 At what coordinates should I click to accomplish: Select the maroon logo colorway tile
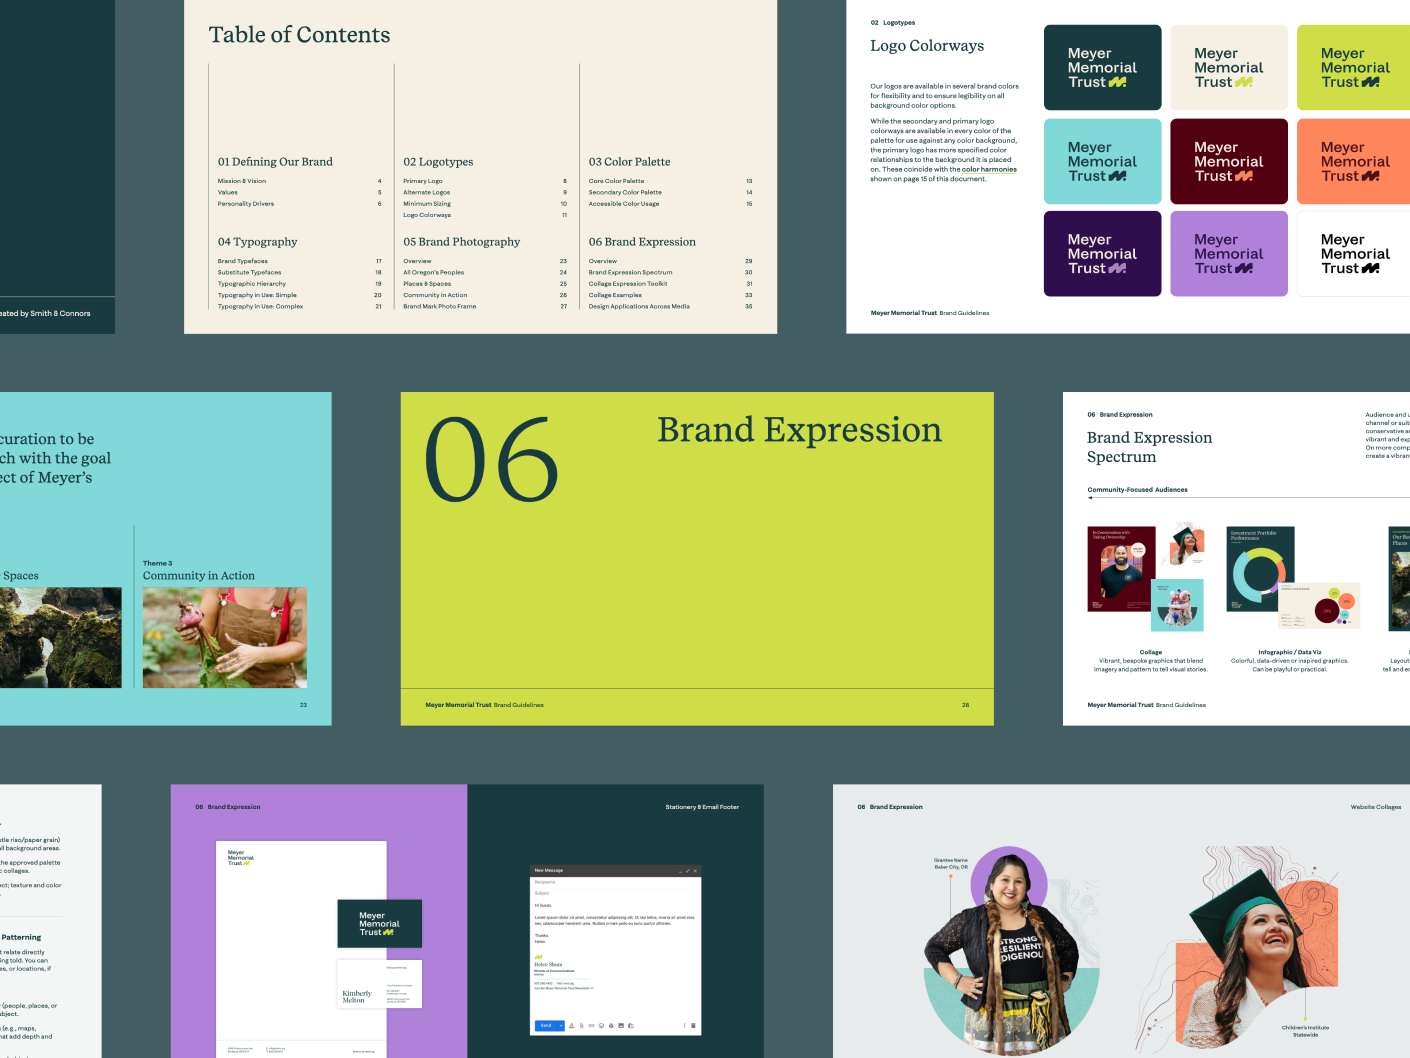click(x=1229, y=161)
